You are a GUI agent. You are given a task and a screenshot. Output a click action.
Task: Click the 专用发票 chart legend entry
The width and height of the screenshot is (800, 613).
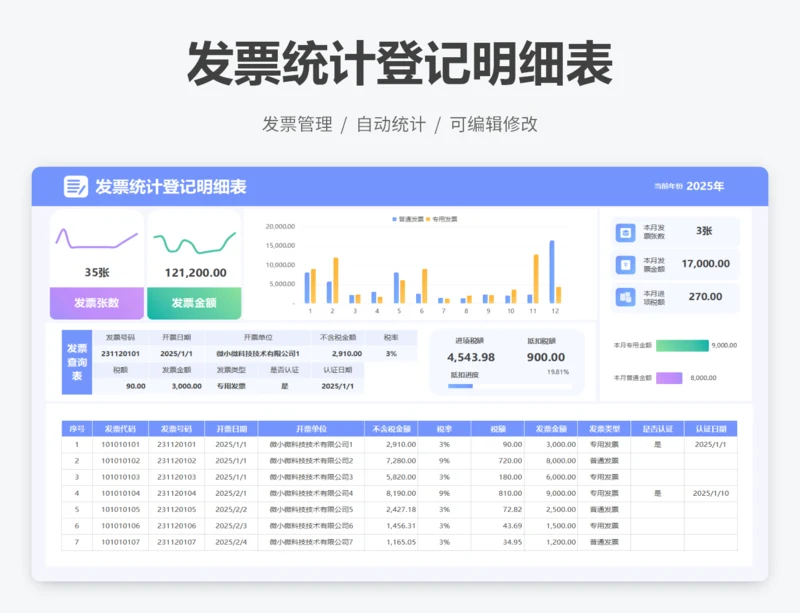coord(442,219)
